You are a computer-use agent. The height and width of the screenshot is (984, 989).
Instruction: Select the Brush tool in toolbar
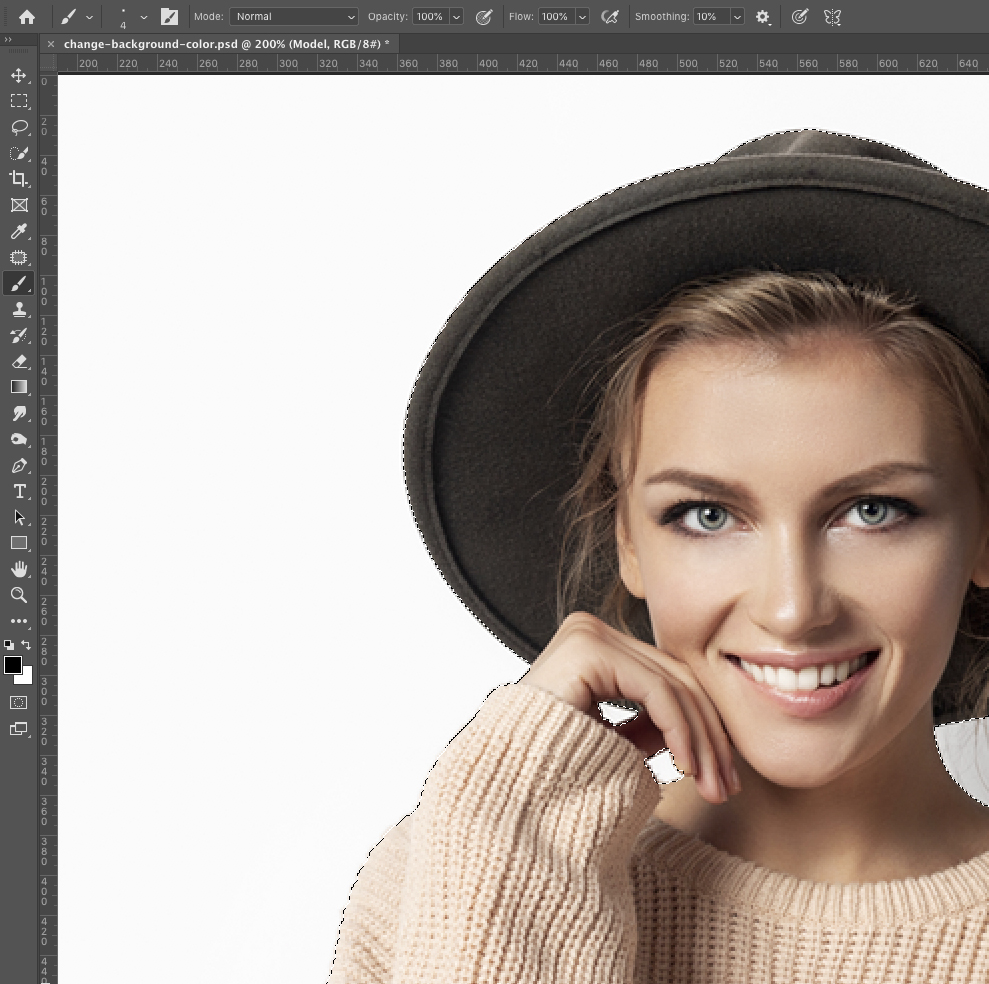pos(19,283)
